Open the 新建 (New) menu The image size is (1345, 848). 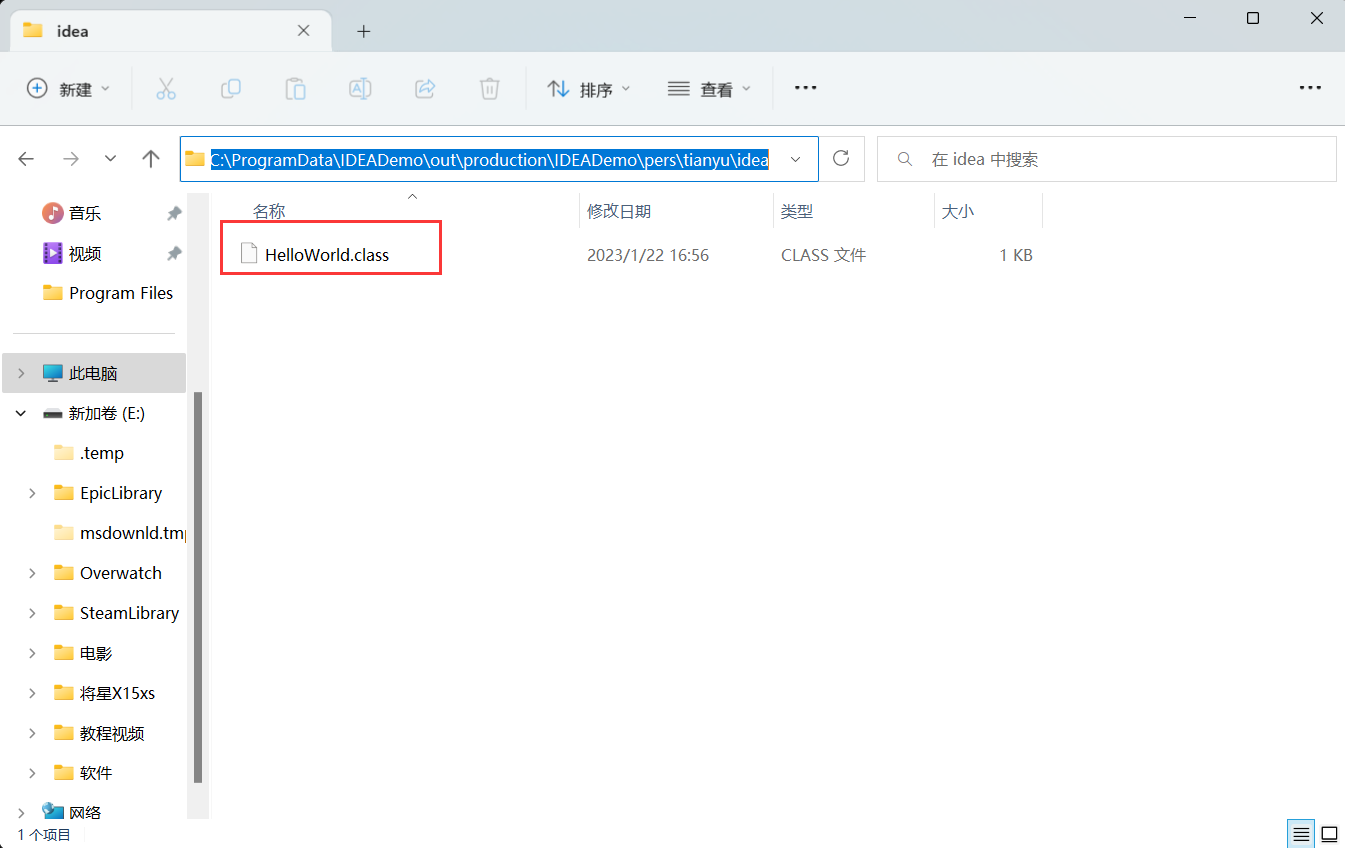click(x=68, y=89)
